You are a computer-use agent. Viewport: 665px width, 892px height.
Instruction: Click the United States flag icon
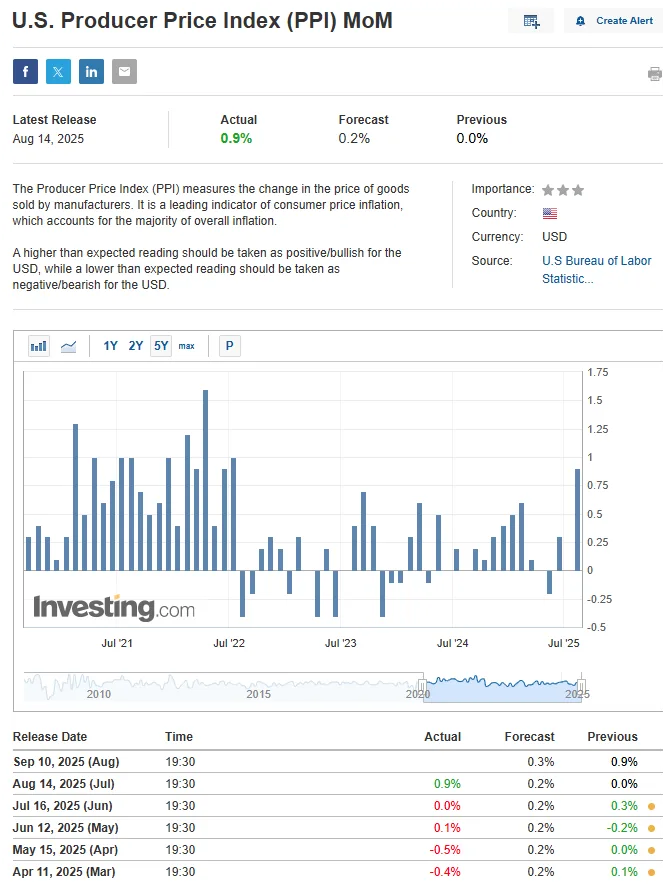(550, 213)
